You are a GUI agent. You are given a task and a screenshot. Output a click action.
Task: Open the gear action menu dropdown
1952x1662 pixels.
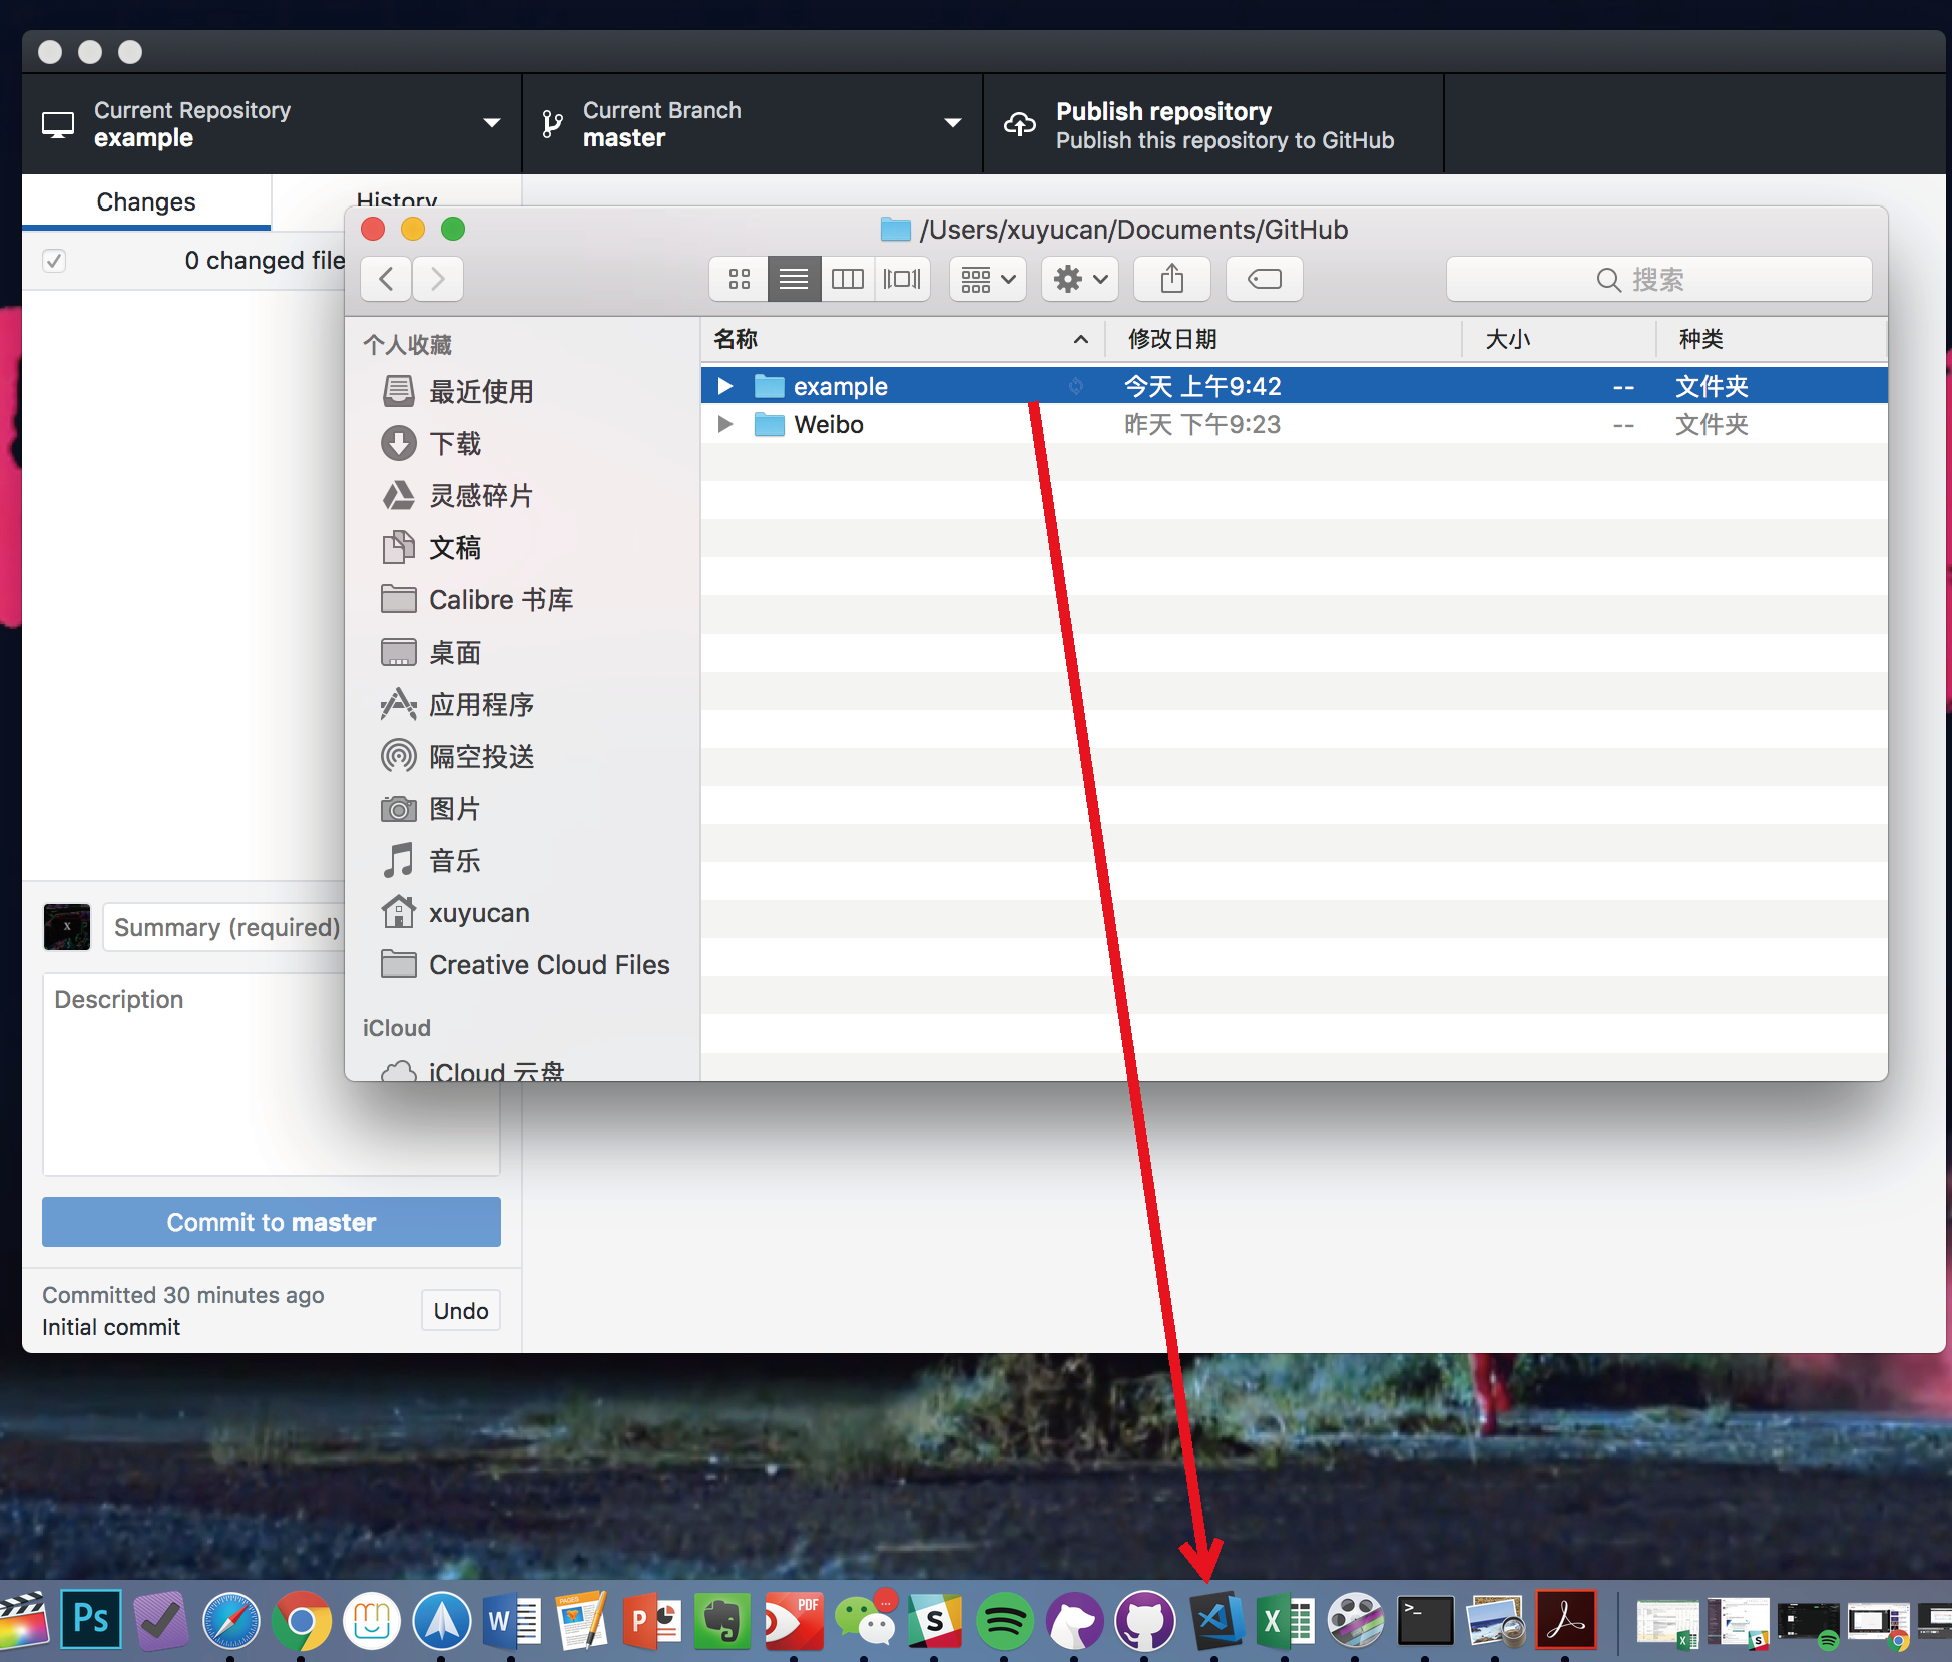1080,279
